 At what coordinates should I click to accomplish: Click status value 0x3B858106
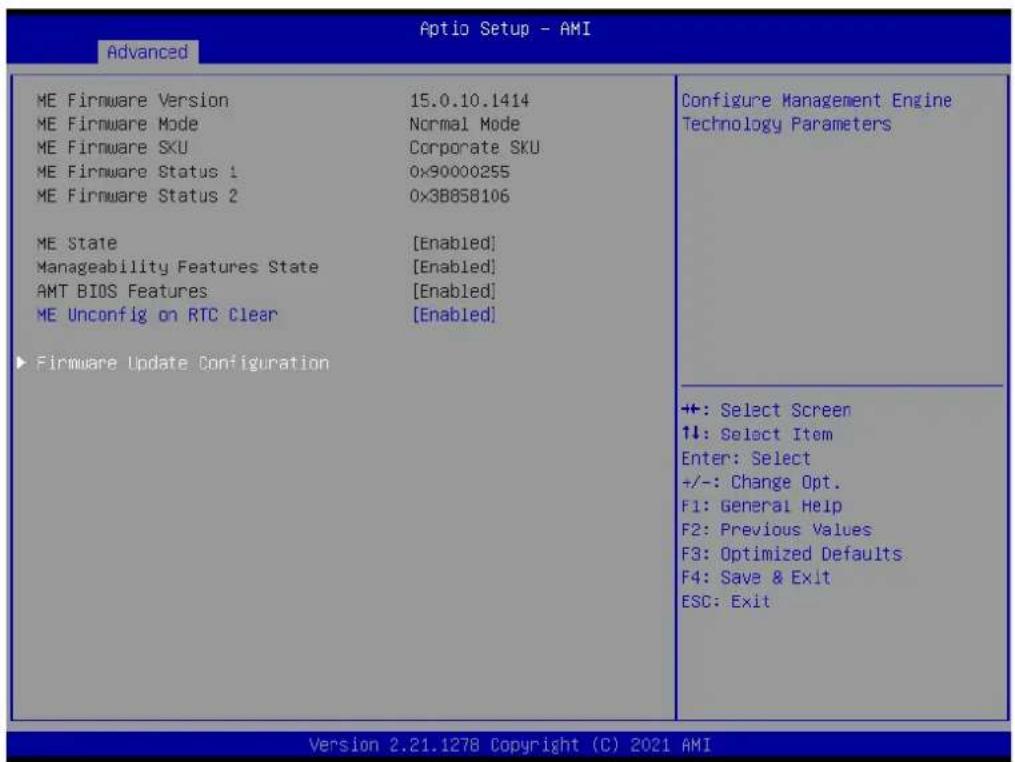460,196
